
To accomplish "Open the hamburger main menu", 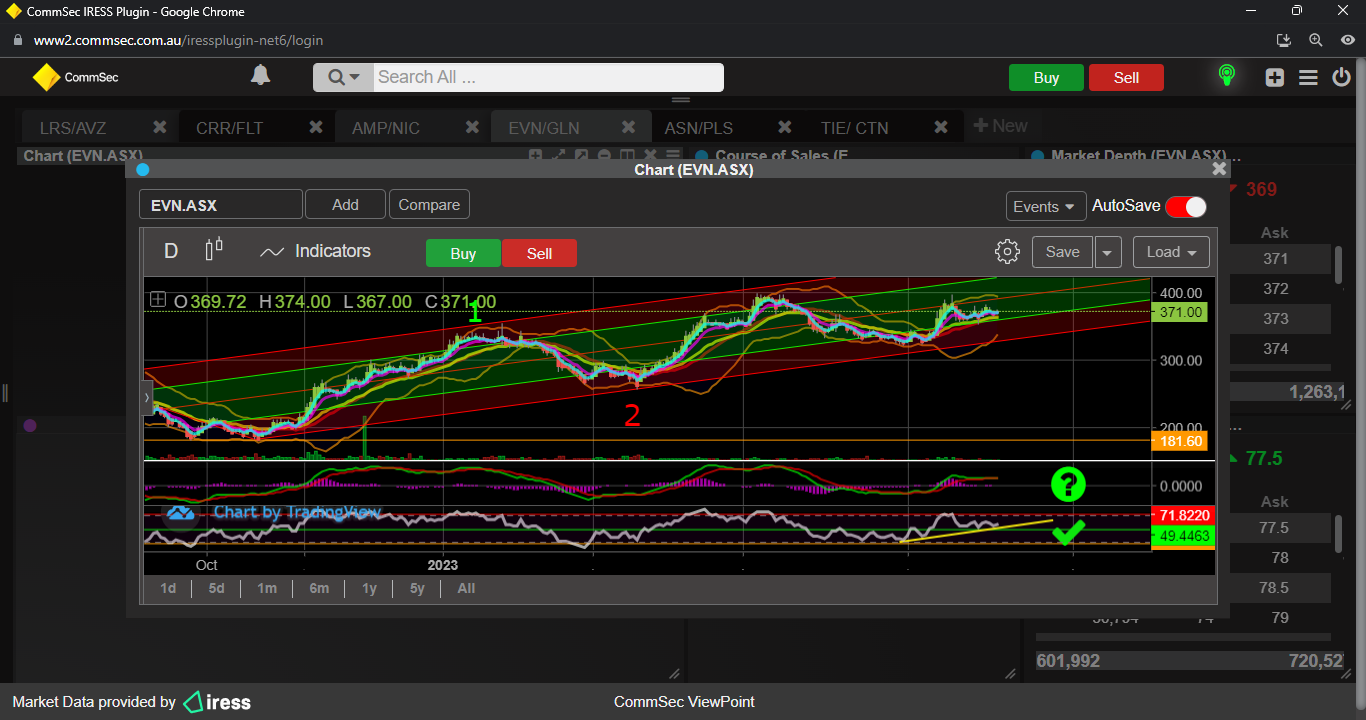I will [x=1308, y=78].
